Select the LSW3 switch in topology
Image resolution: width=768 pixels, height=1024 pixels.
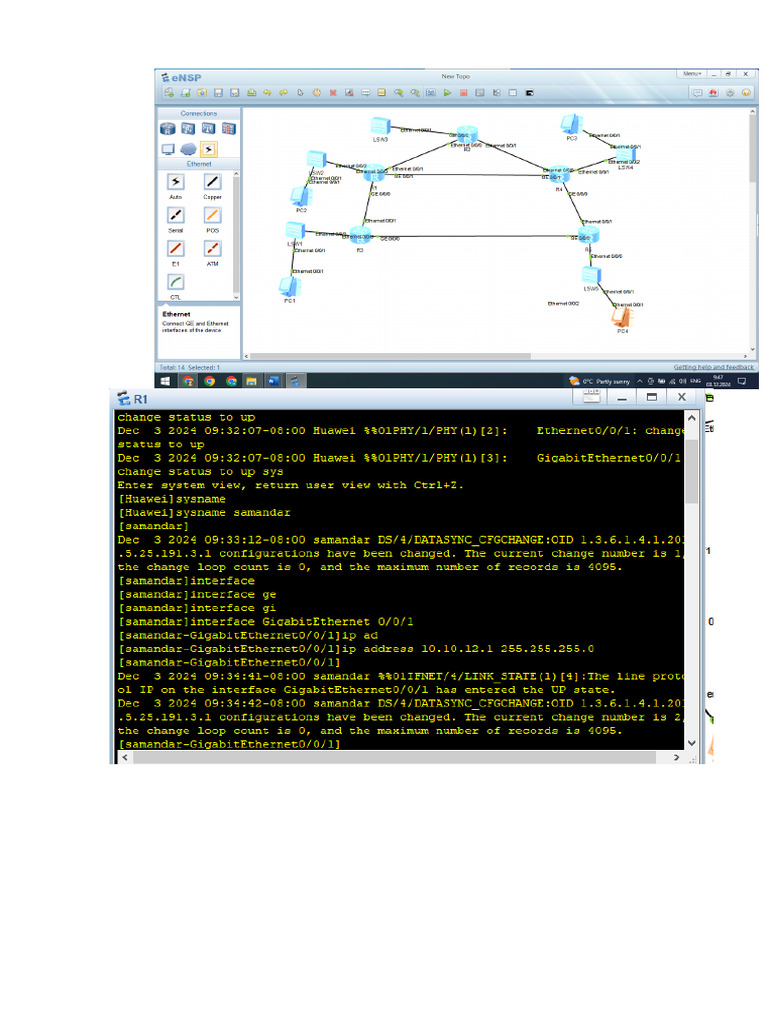pyautogui.click(x=380, y=126)
